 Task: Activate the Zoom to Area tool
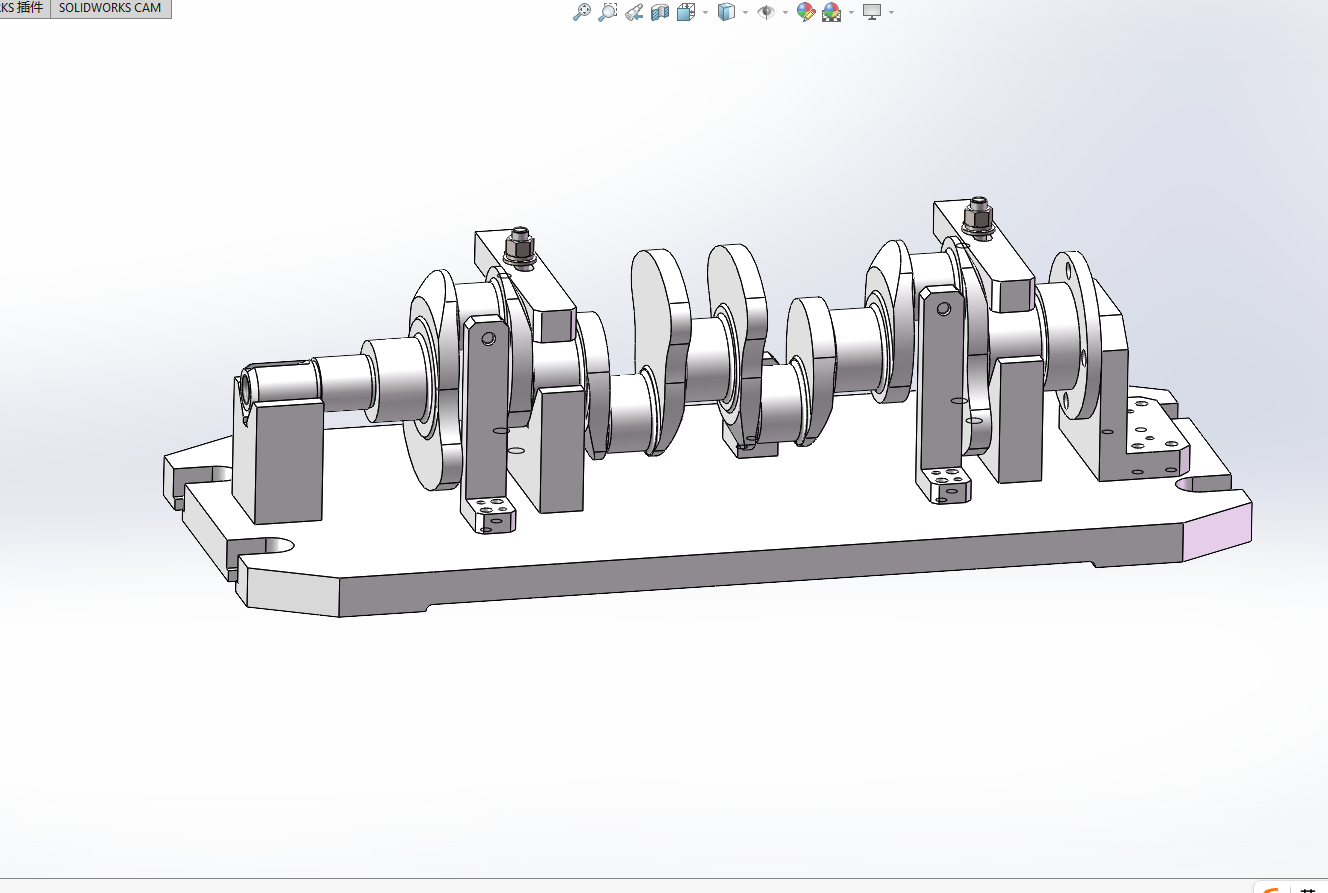coord(607,12)
